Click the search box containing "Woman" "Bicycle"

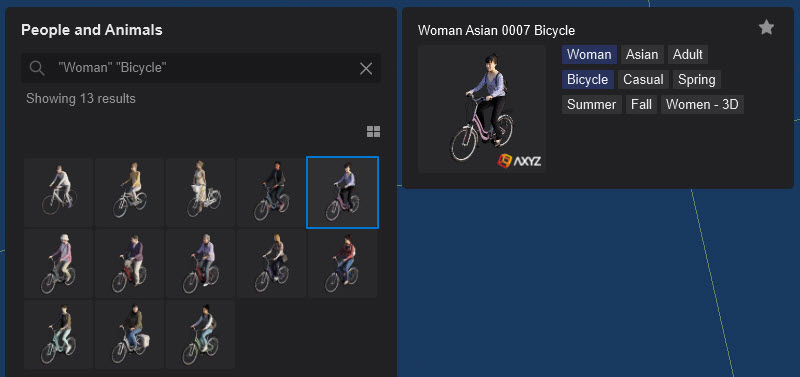pos(201,68)
